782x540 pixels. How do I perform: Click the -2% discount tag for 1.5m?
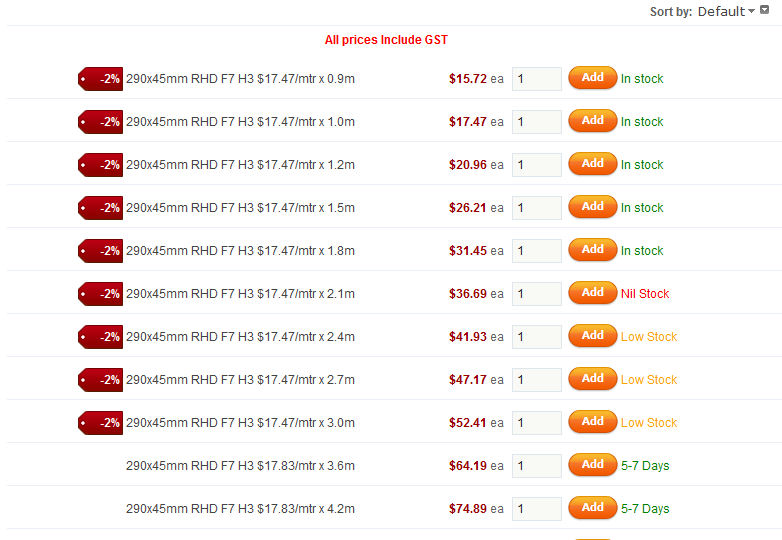click(100, 208)
